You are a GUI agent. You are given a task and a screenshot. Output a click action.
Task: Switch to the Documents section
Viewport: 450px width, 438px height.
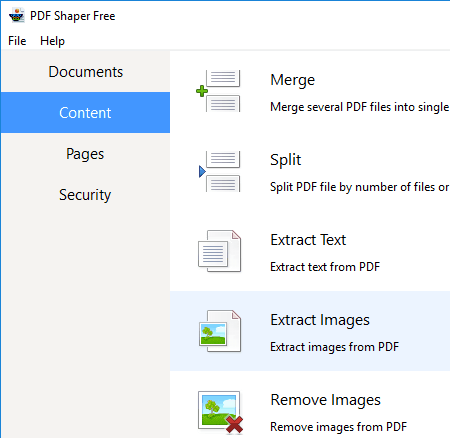(86, 72)
